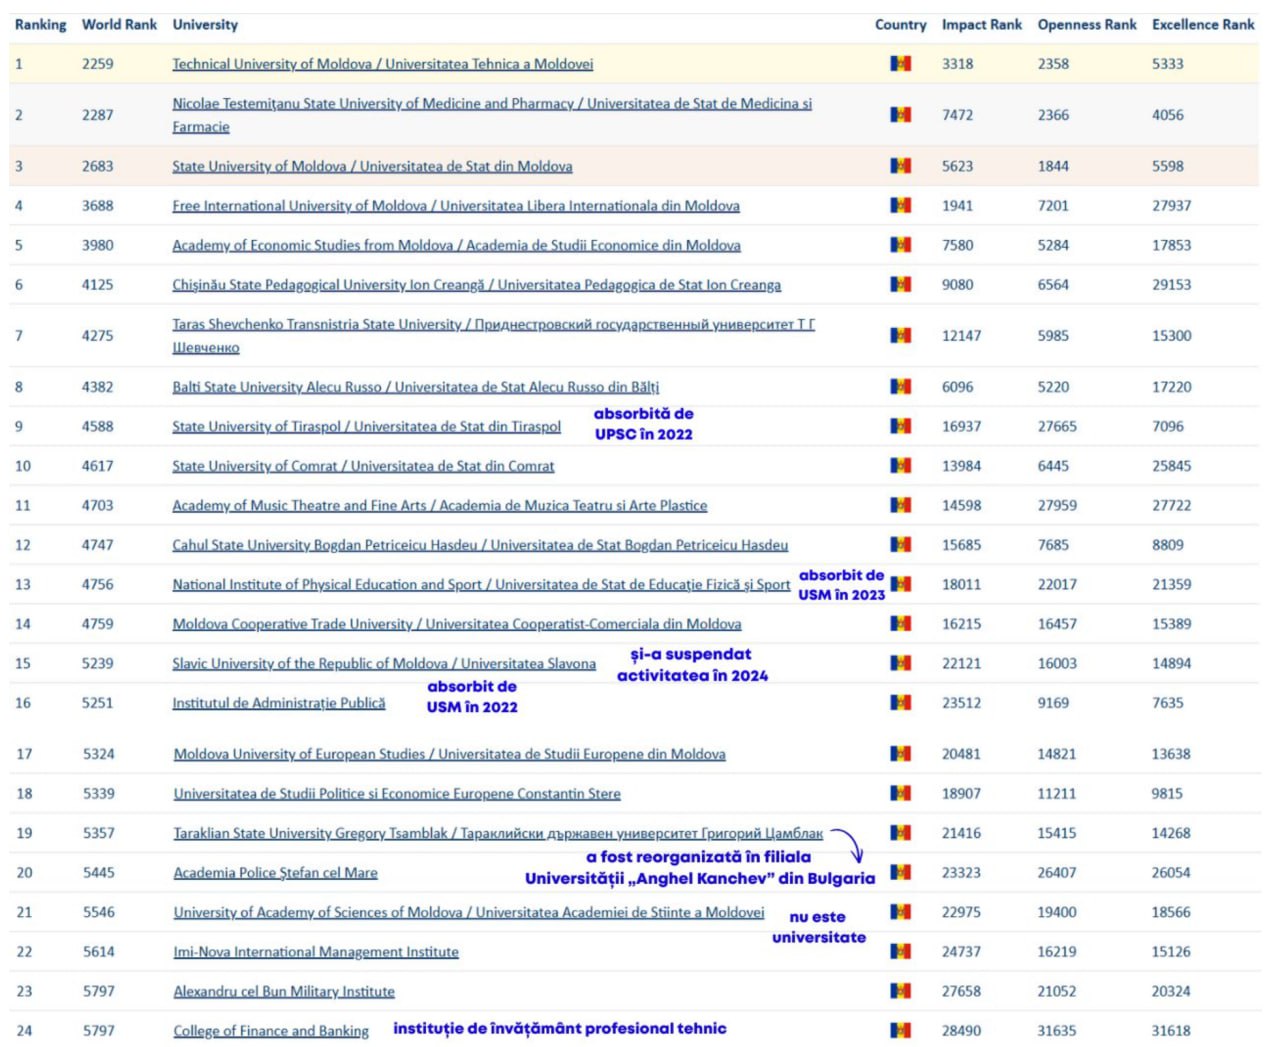Click Moldova flag in Balti State University row
Screen dimensions: 1280x1047
[x=901, y=387]
